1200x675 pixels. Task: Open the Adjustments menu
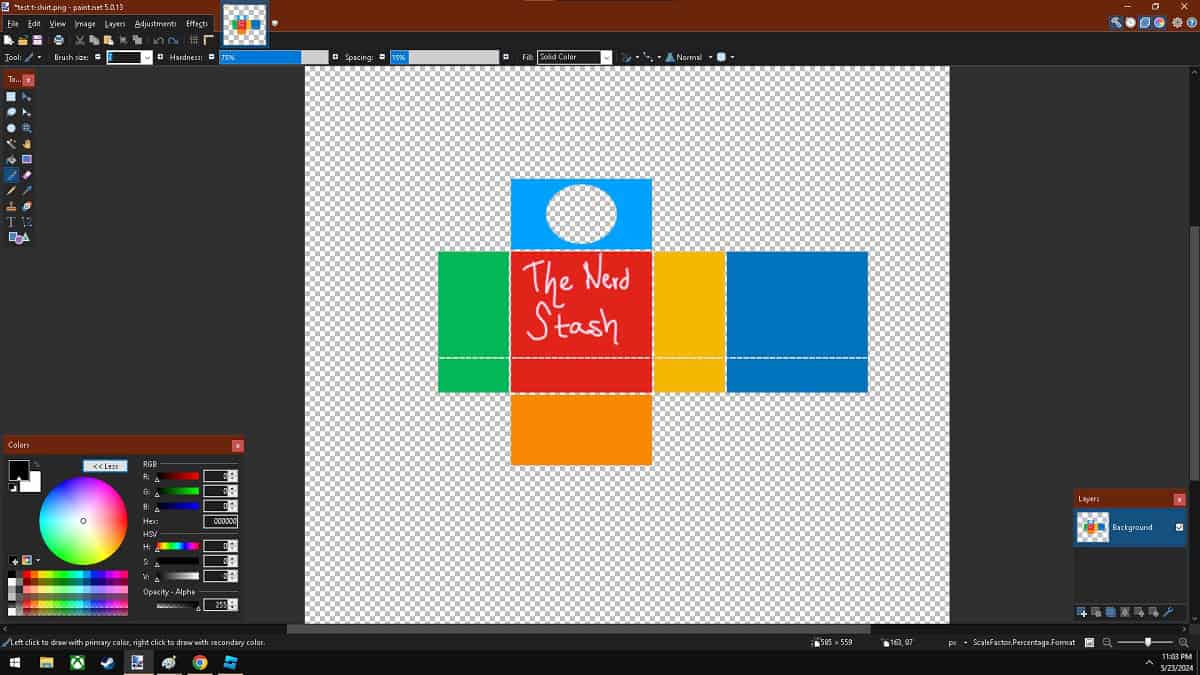pyautogui.click(x=155, y=23)
